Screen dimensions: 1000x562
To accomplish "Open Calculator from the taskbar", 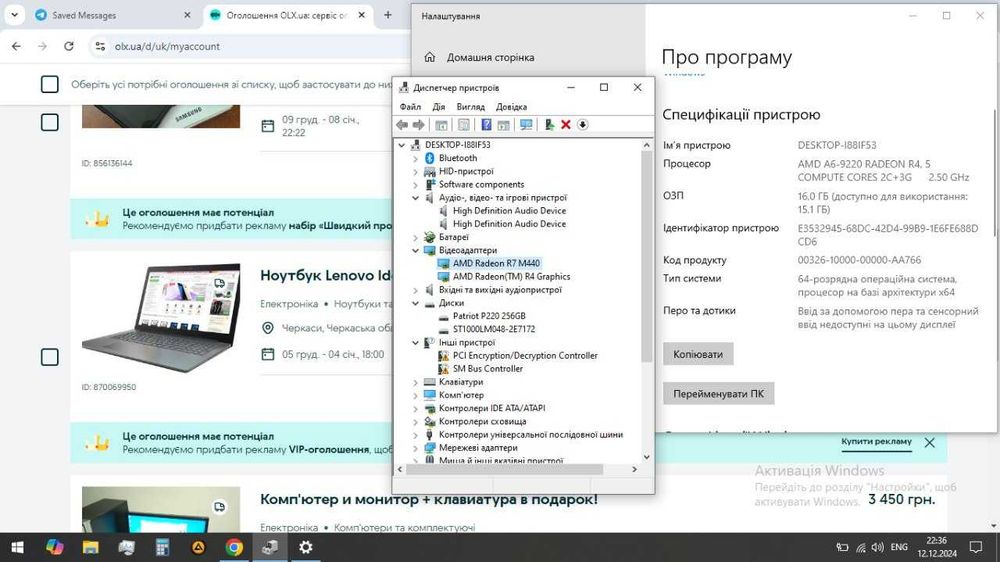I will (163, 547).
